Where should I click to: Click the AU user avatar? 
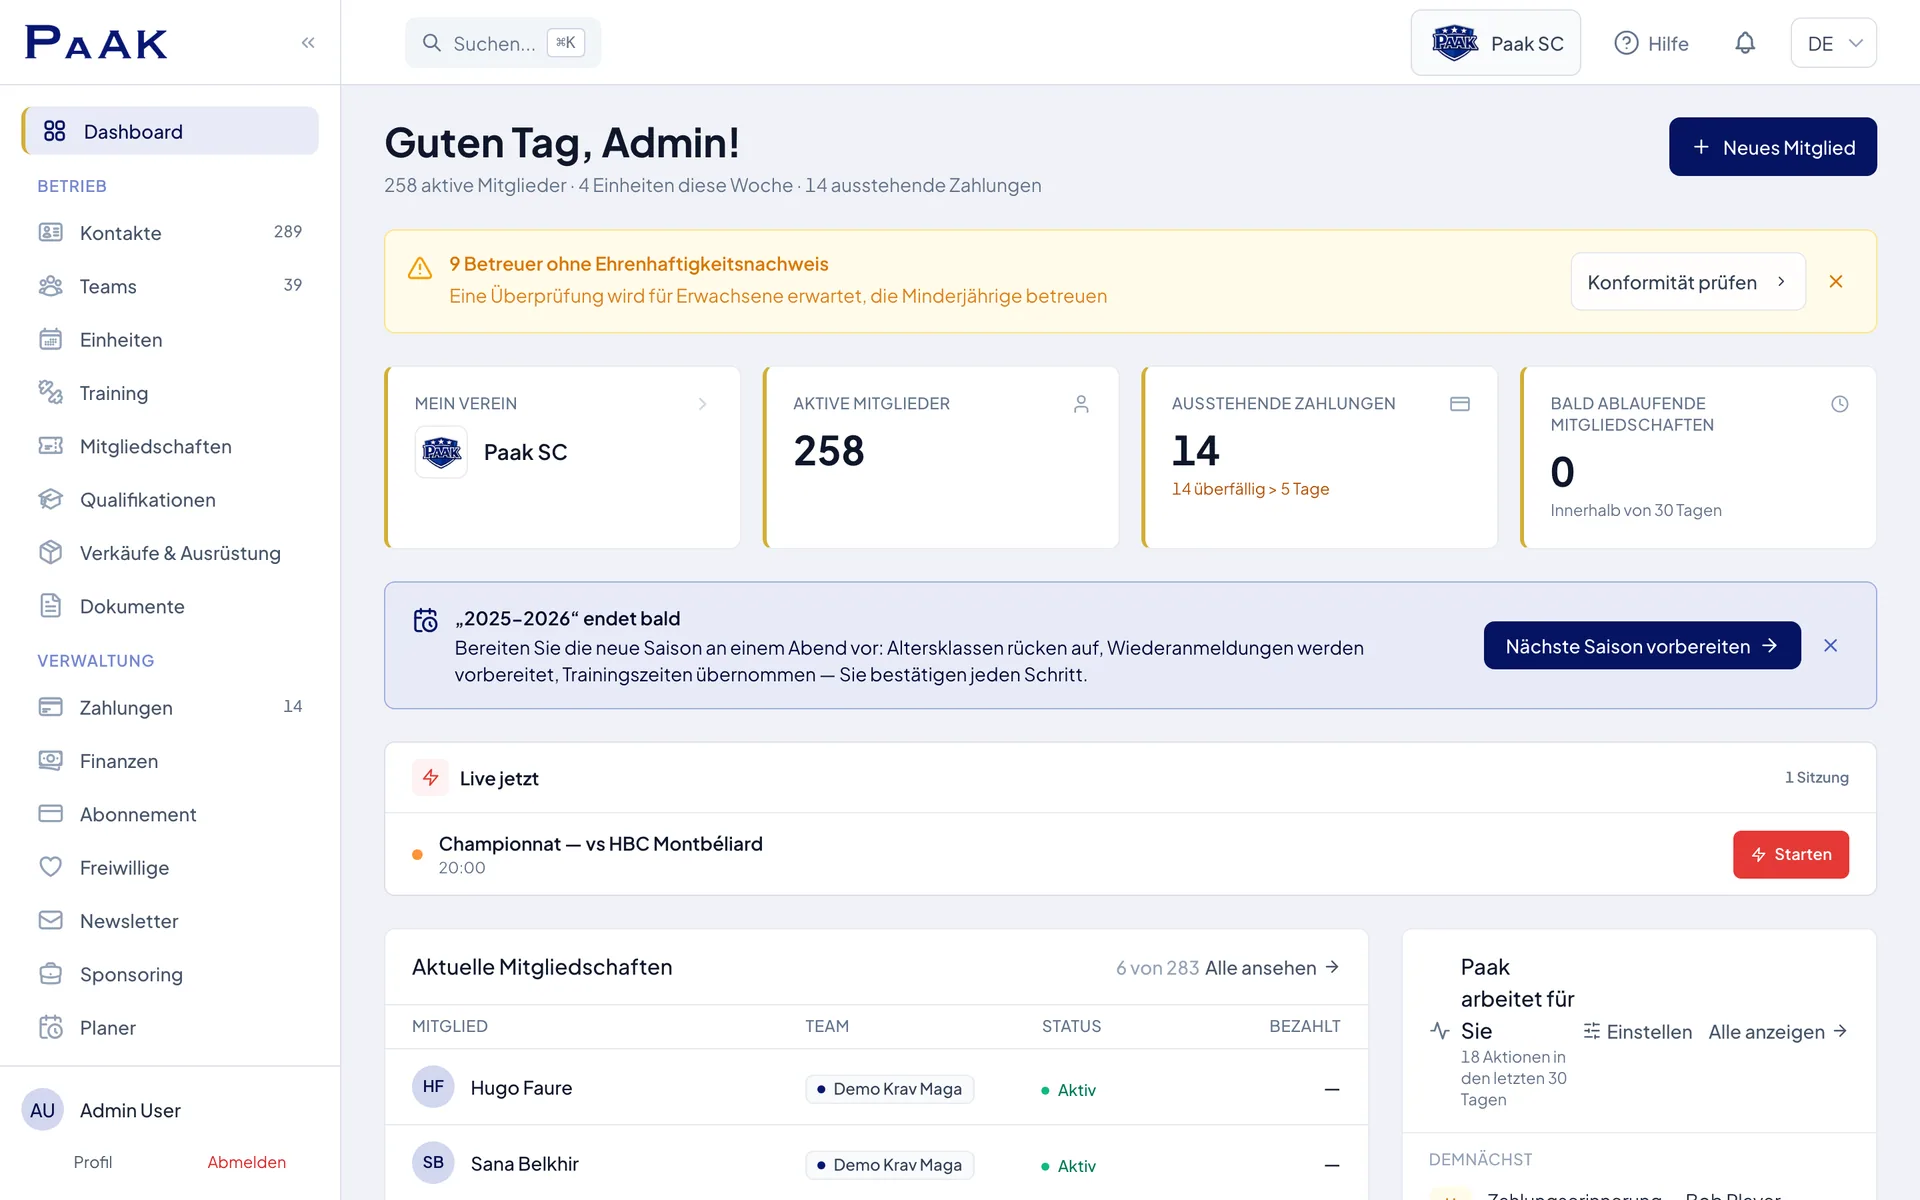(43, 1110)
